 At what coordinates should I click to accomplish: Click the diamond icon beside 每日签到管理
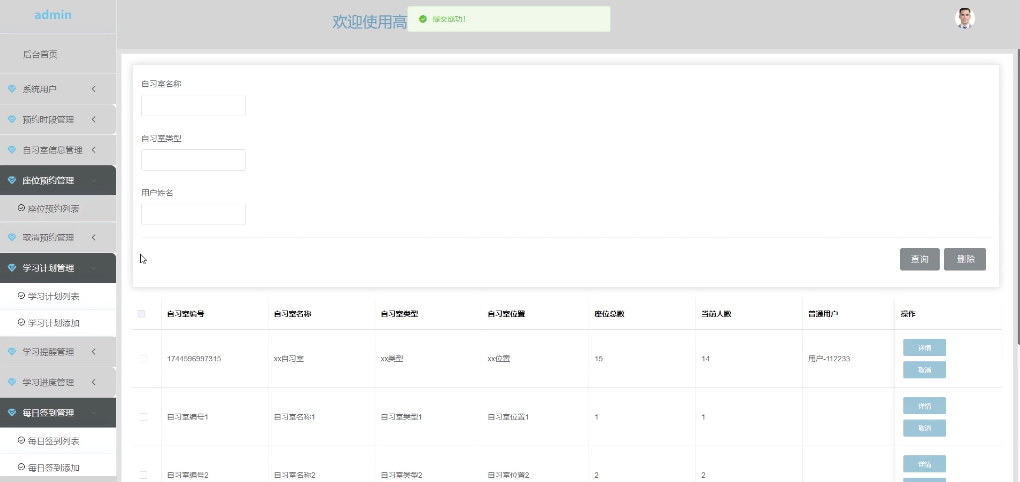point(12,413)
